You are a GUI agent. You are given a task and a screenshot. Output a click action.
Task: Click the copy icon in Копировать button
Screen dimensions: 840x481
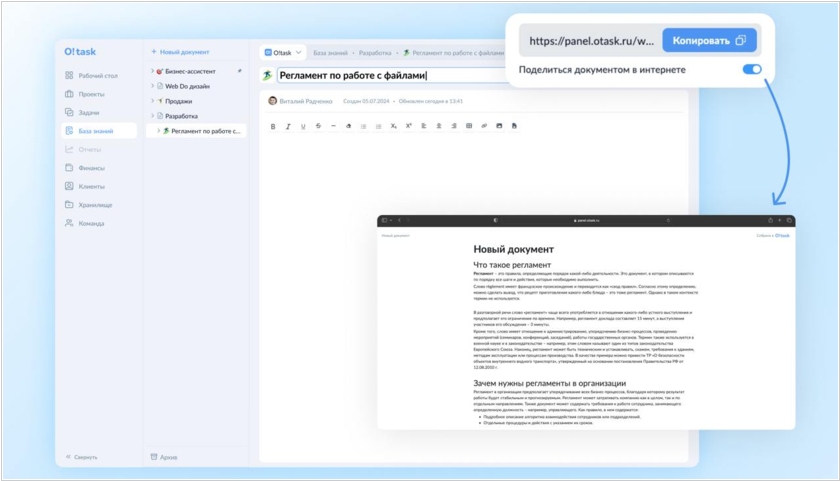point(740,40)
